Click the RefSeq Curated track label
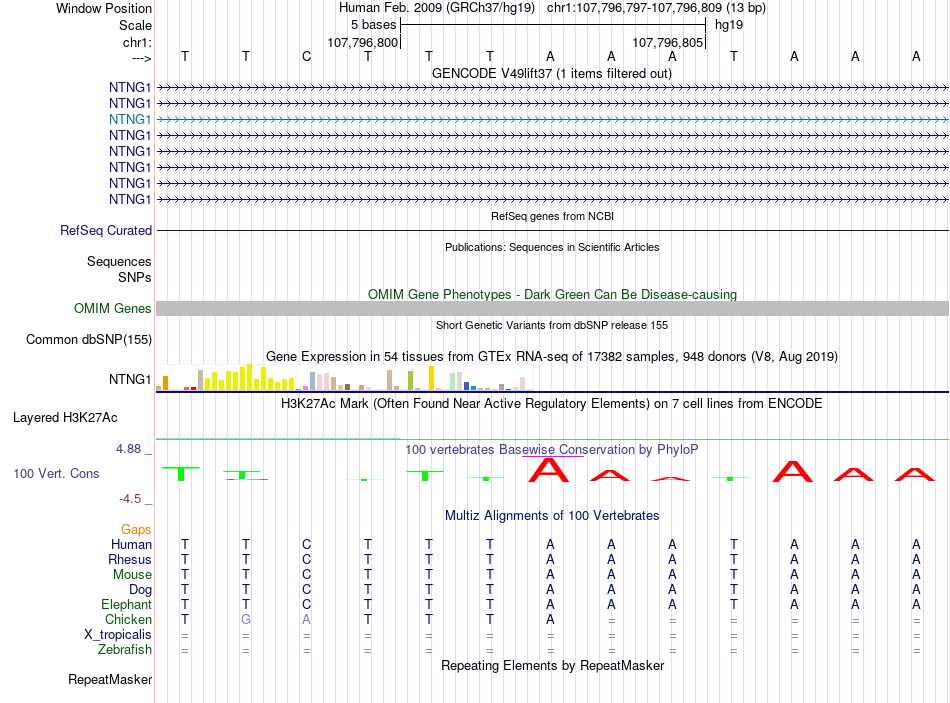The width and height of the screenshot is (950, 703). pyautogui.click(x=105, y=230)
